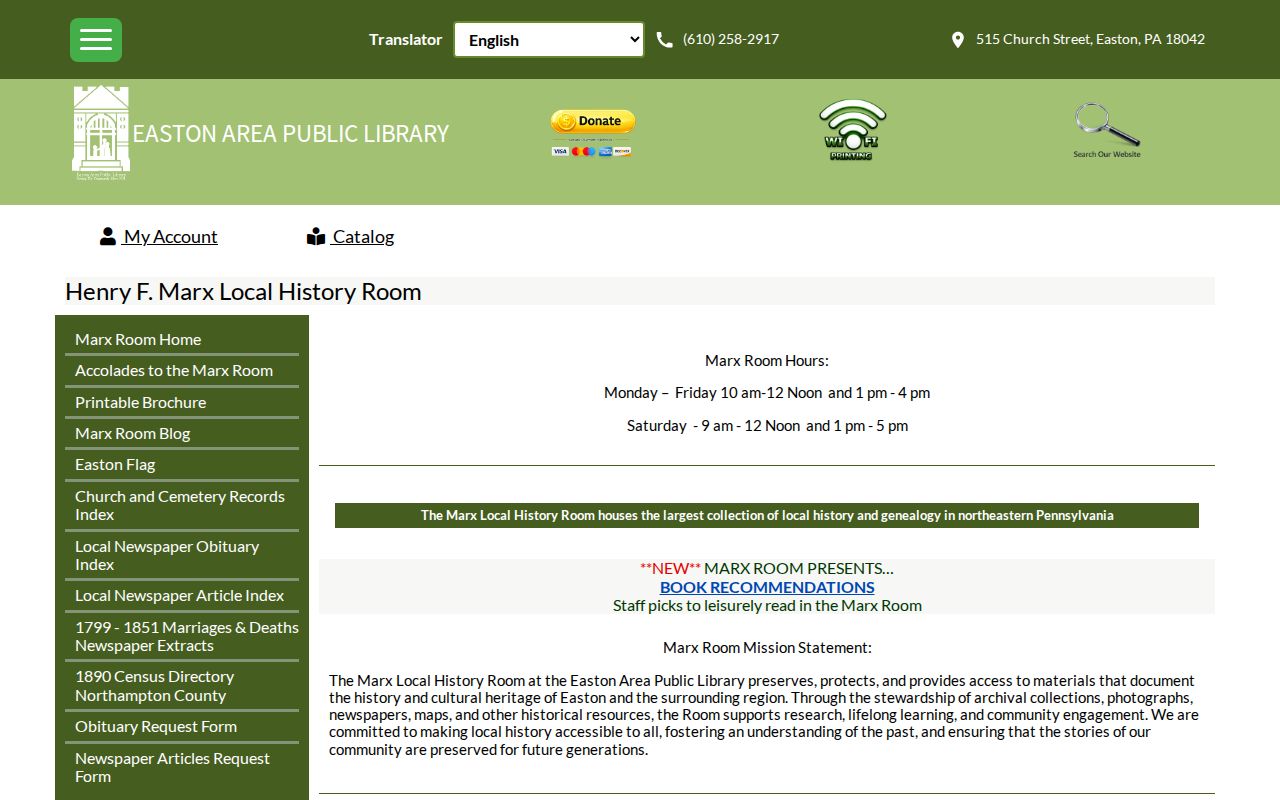Viewport: 1280px width, 800px height.
Task: Click the Saturday hours line
Action: [x=767, y=426]
